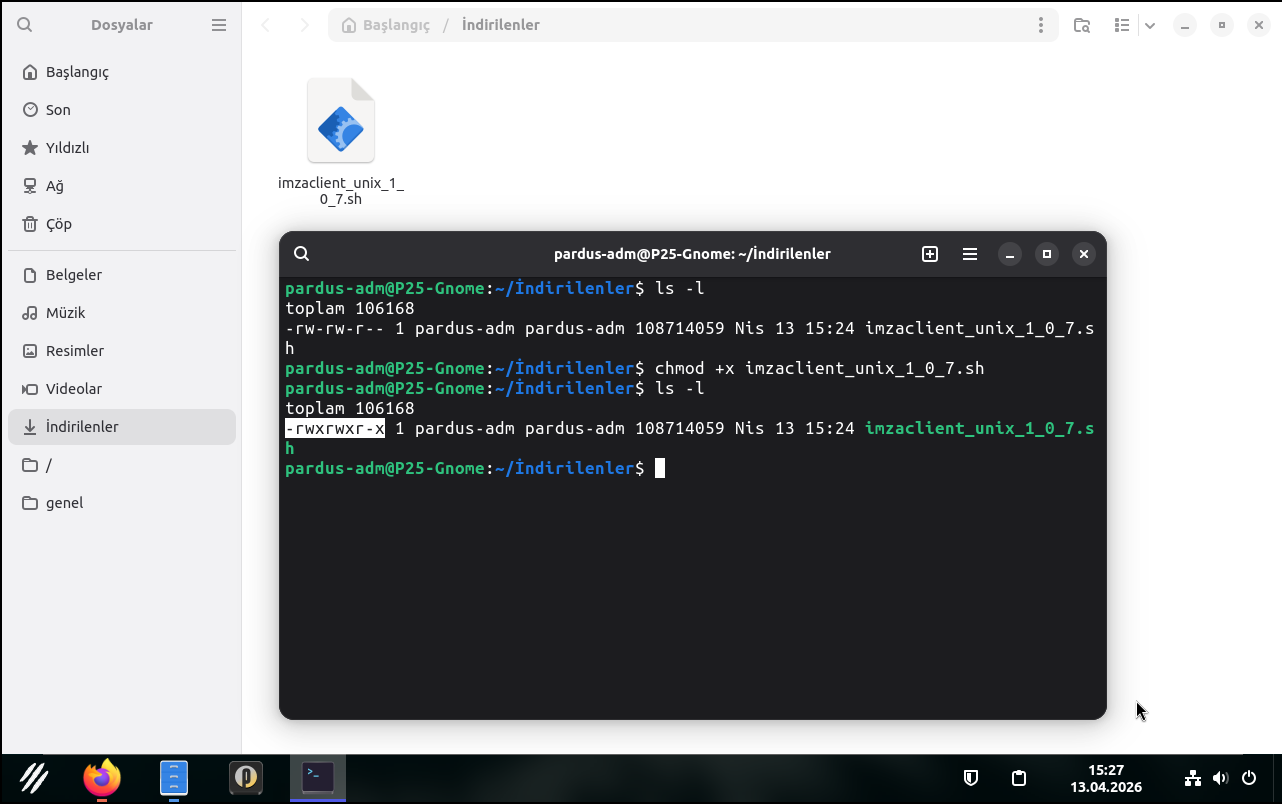Switch to Terminal in the taskbar

coord(318,776)
